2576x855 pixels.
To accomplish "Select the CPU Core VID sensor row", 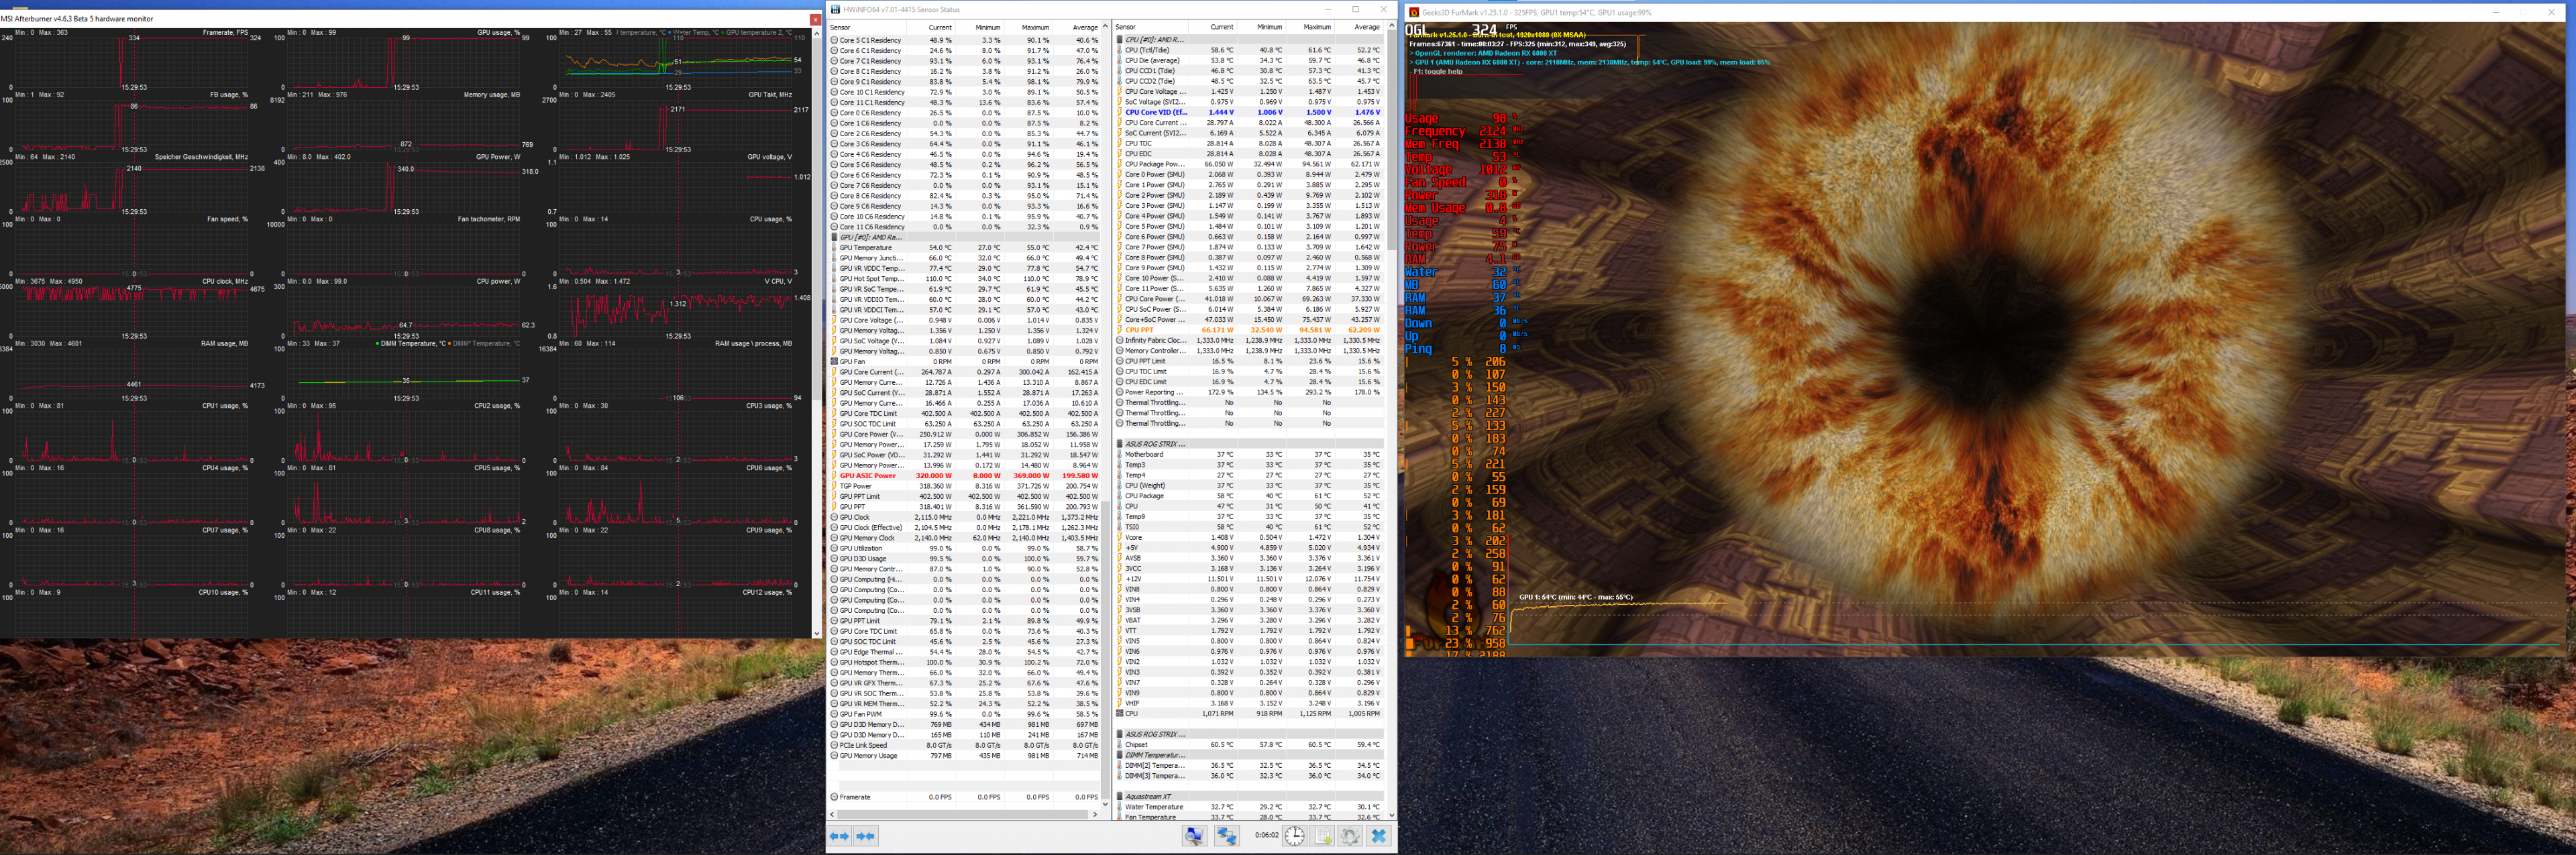I will coord(1155,112).
